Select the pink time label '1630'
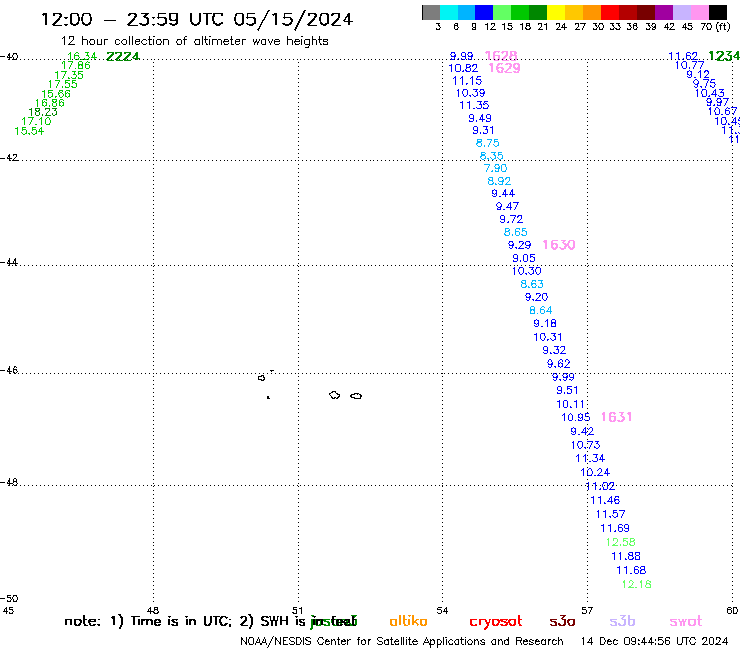740x650 pixels. [559, 245]
